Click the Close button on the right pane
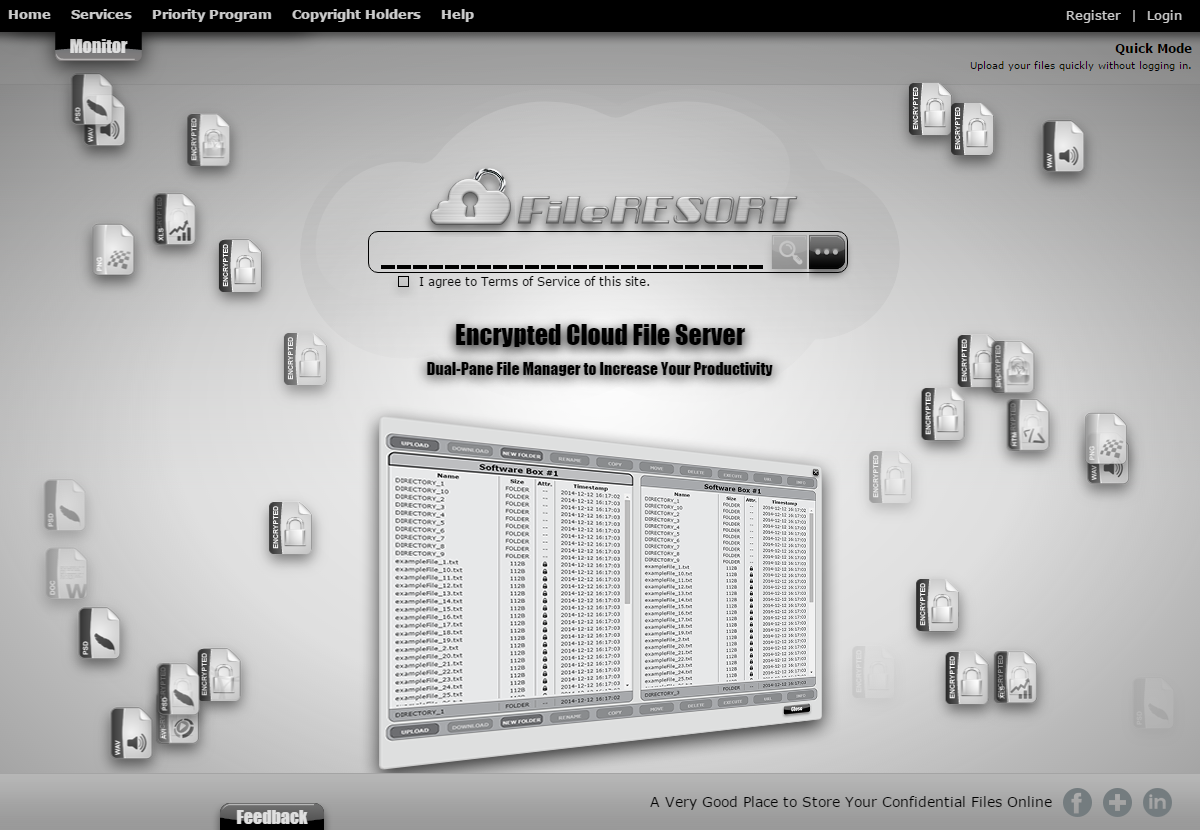 pos(797,708)
